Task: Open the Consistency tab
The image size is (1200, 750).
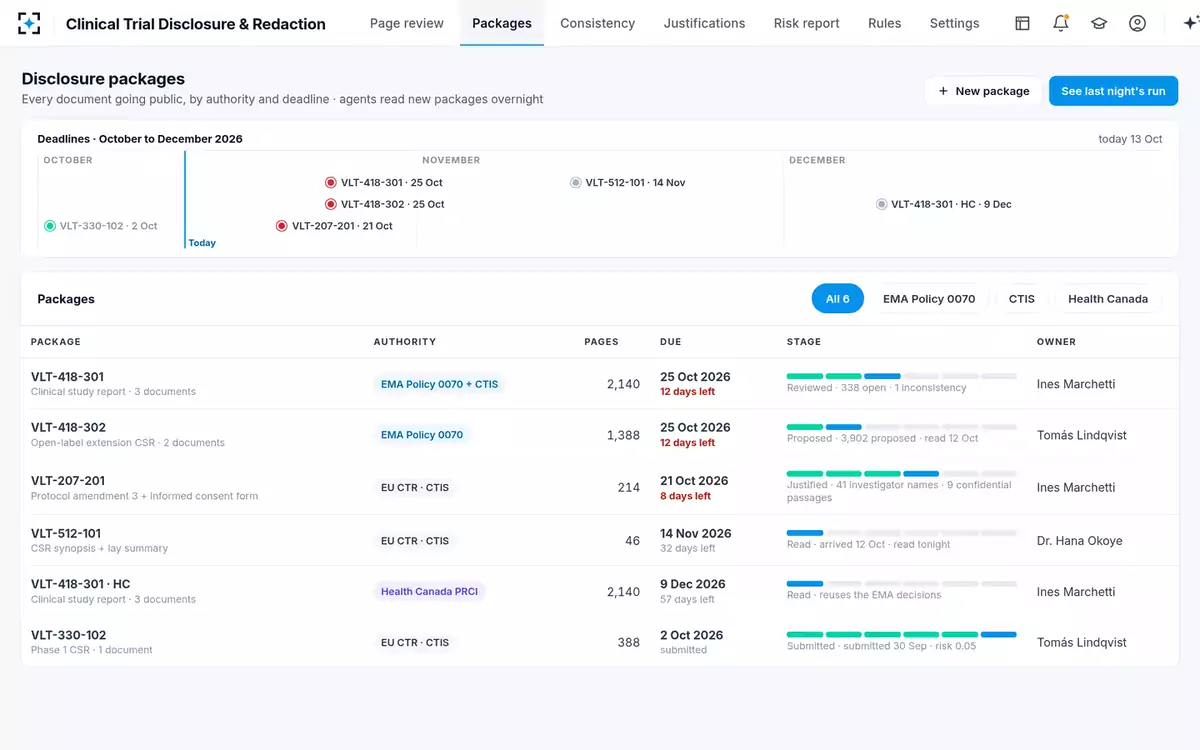Action: 598,23
